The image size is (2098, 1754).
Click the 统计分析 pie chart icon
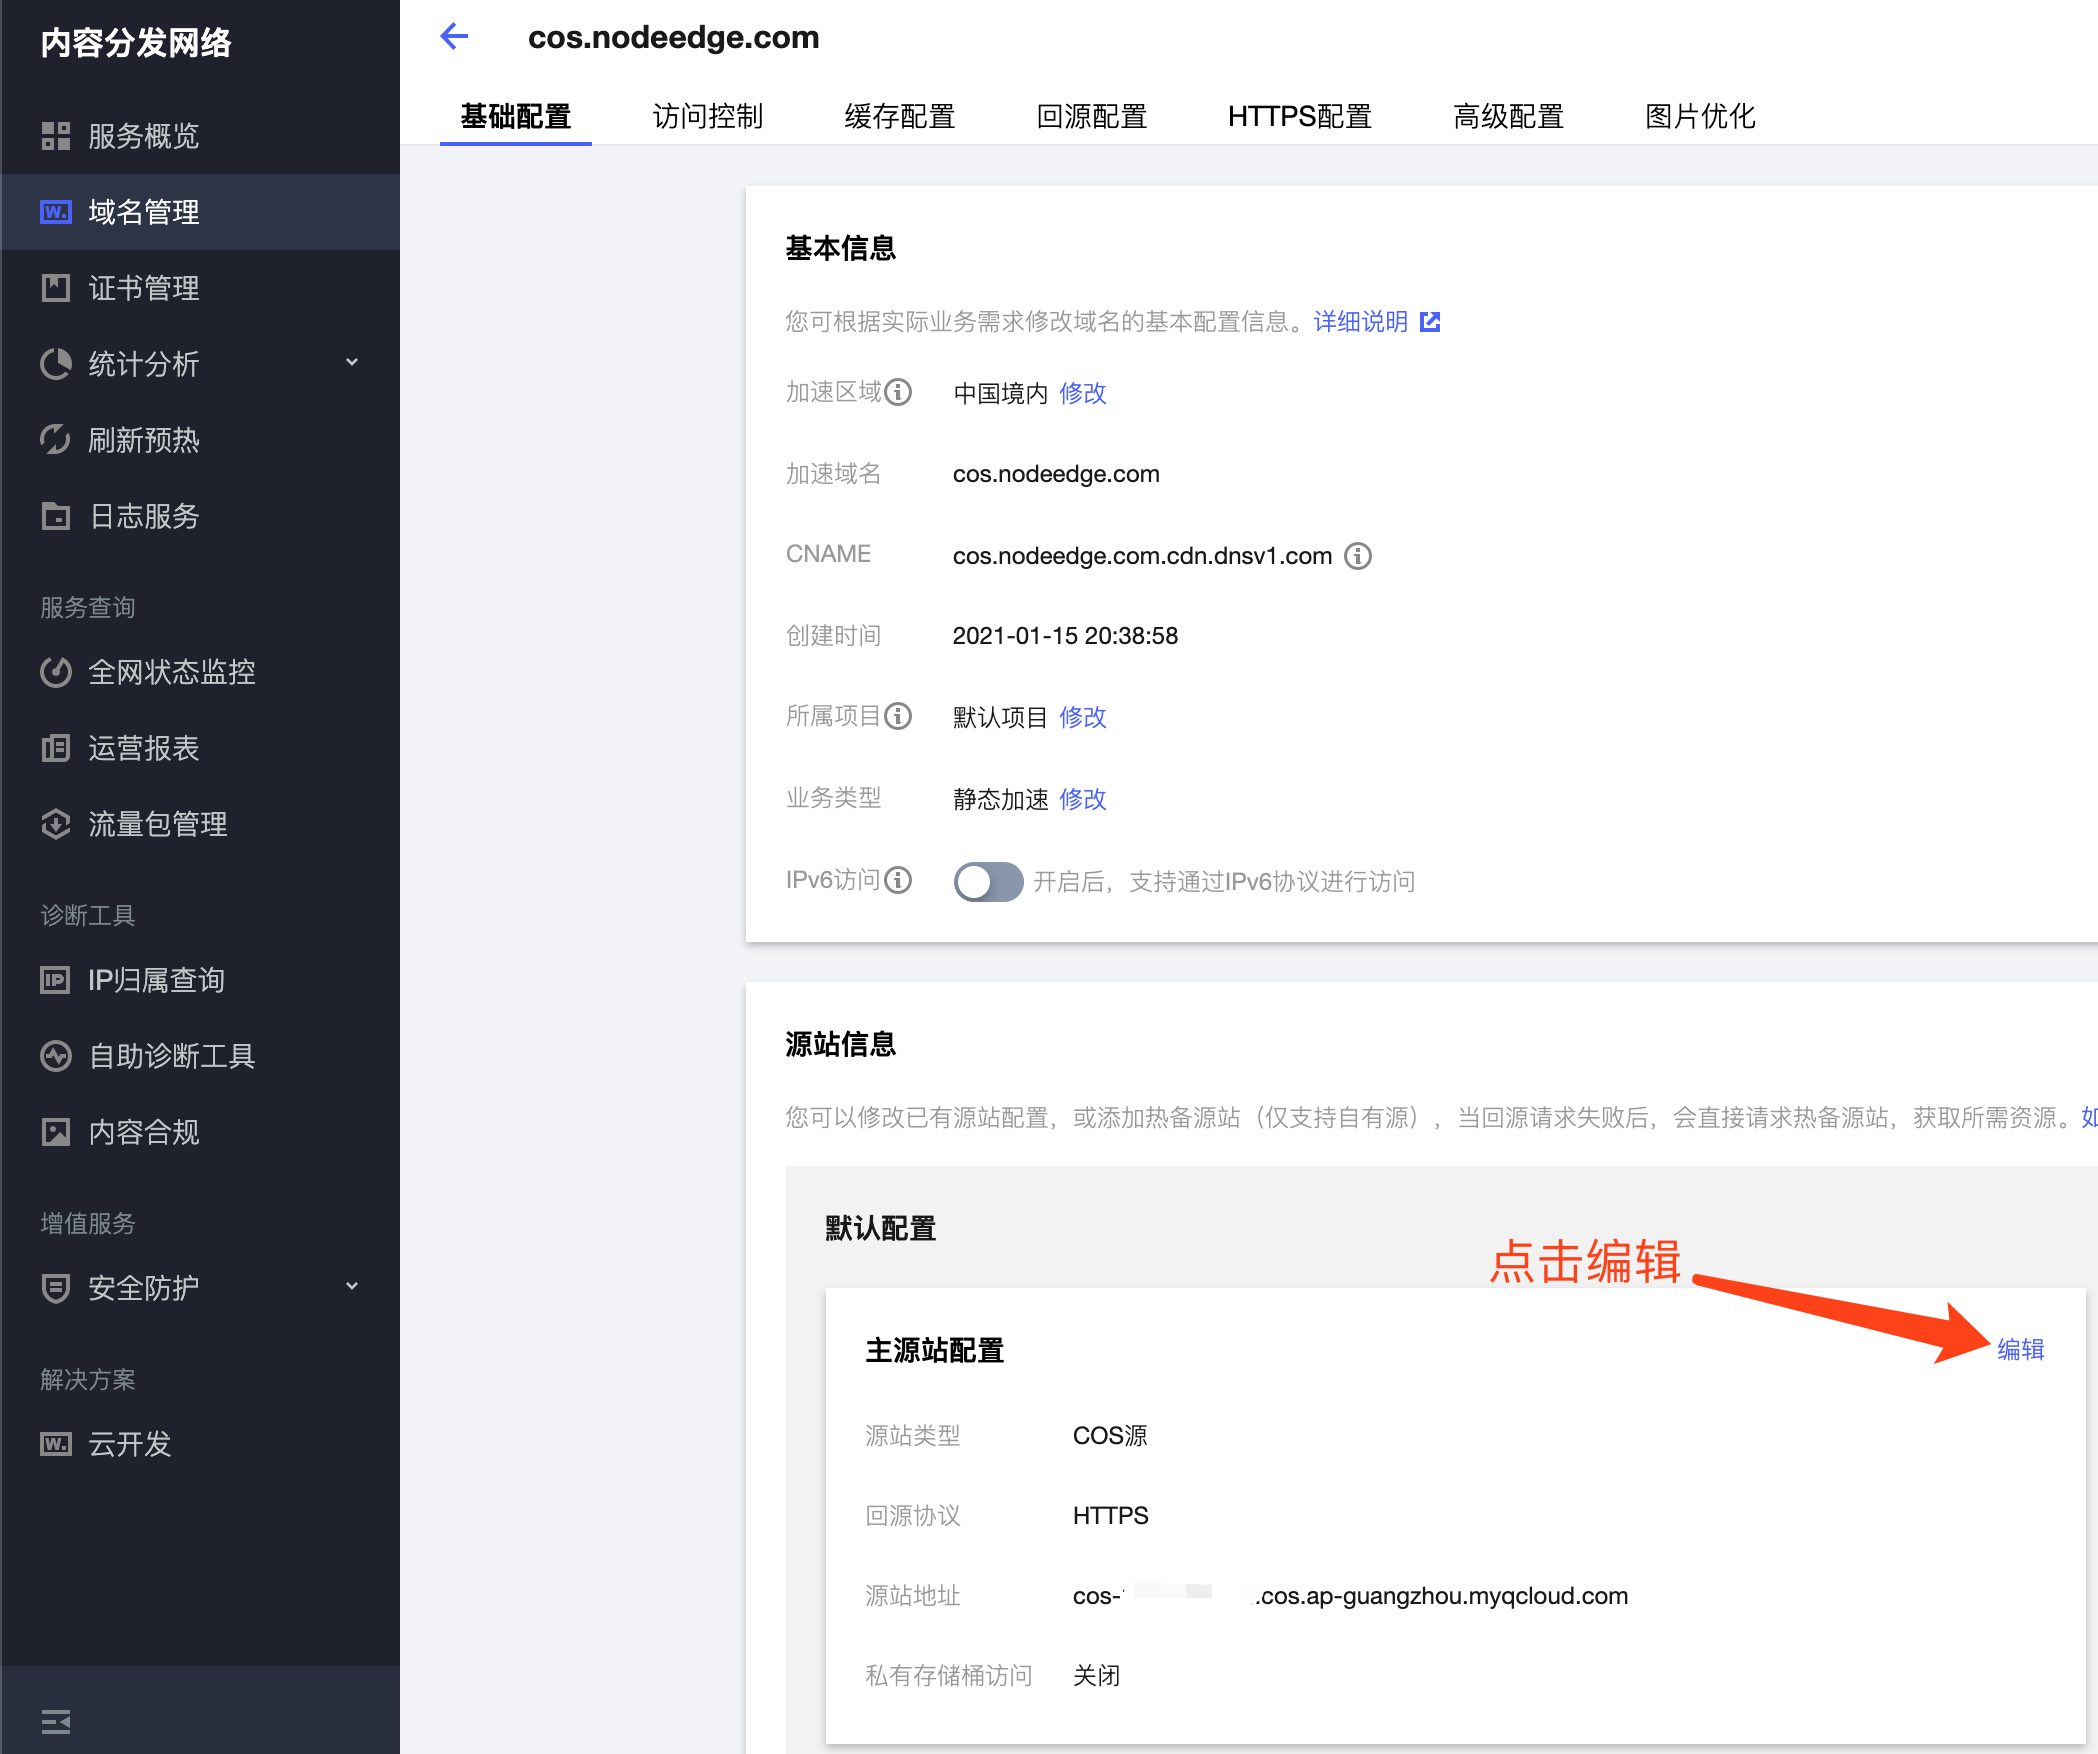click(56, 364)
